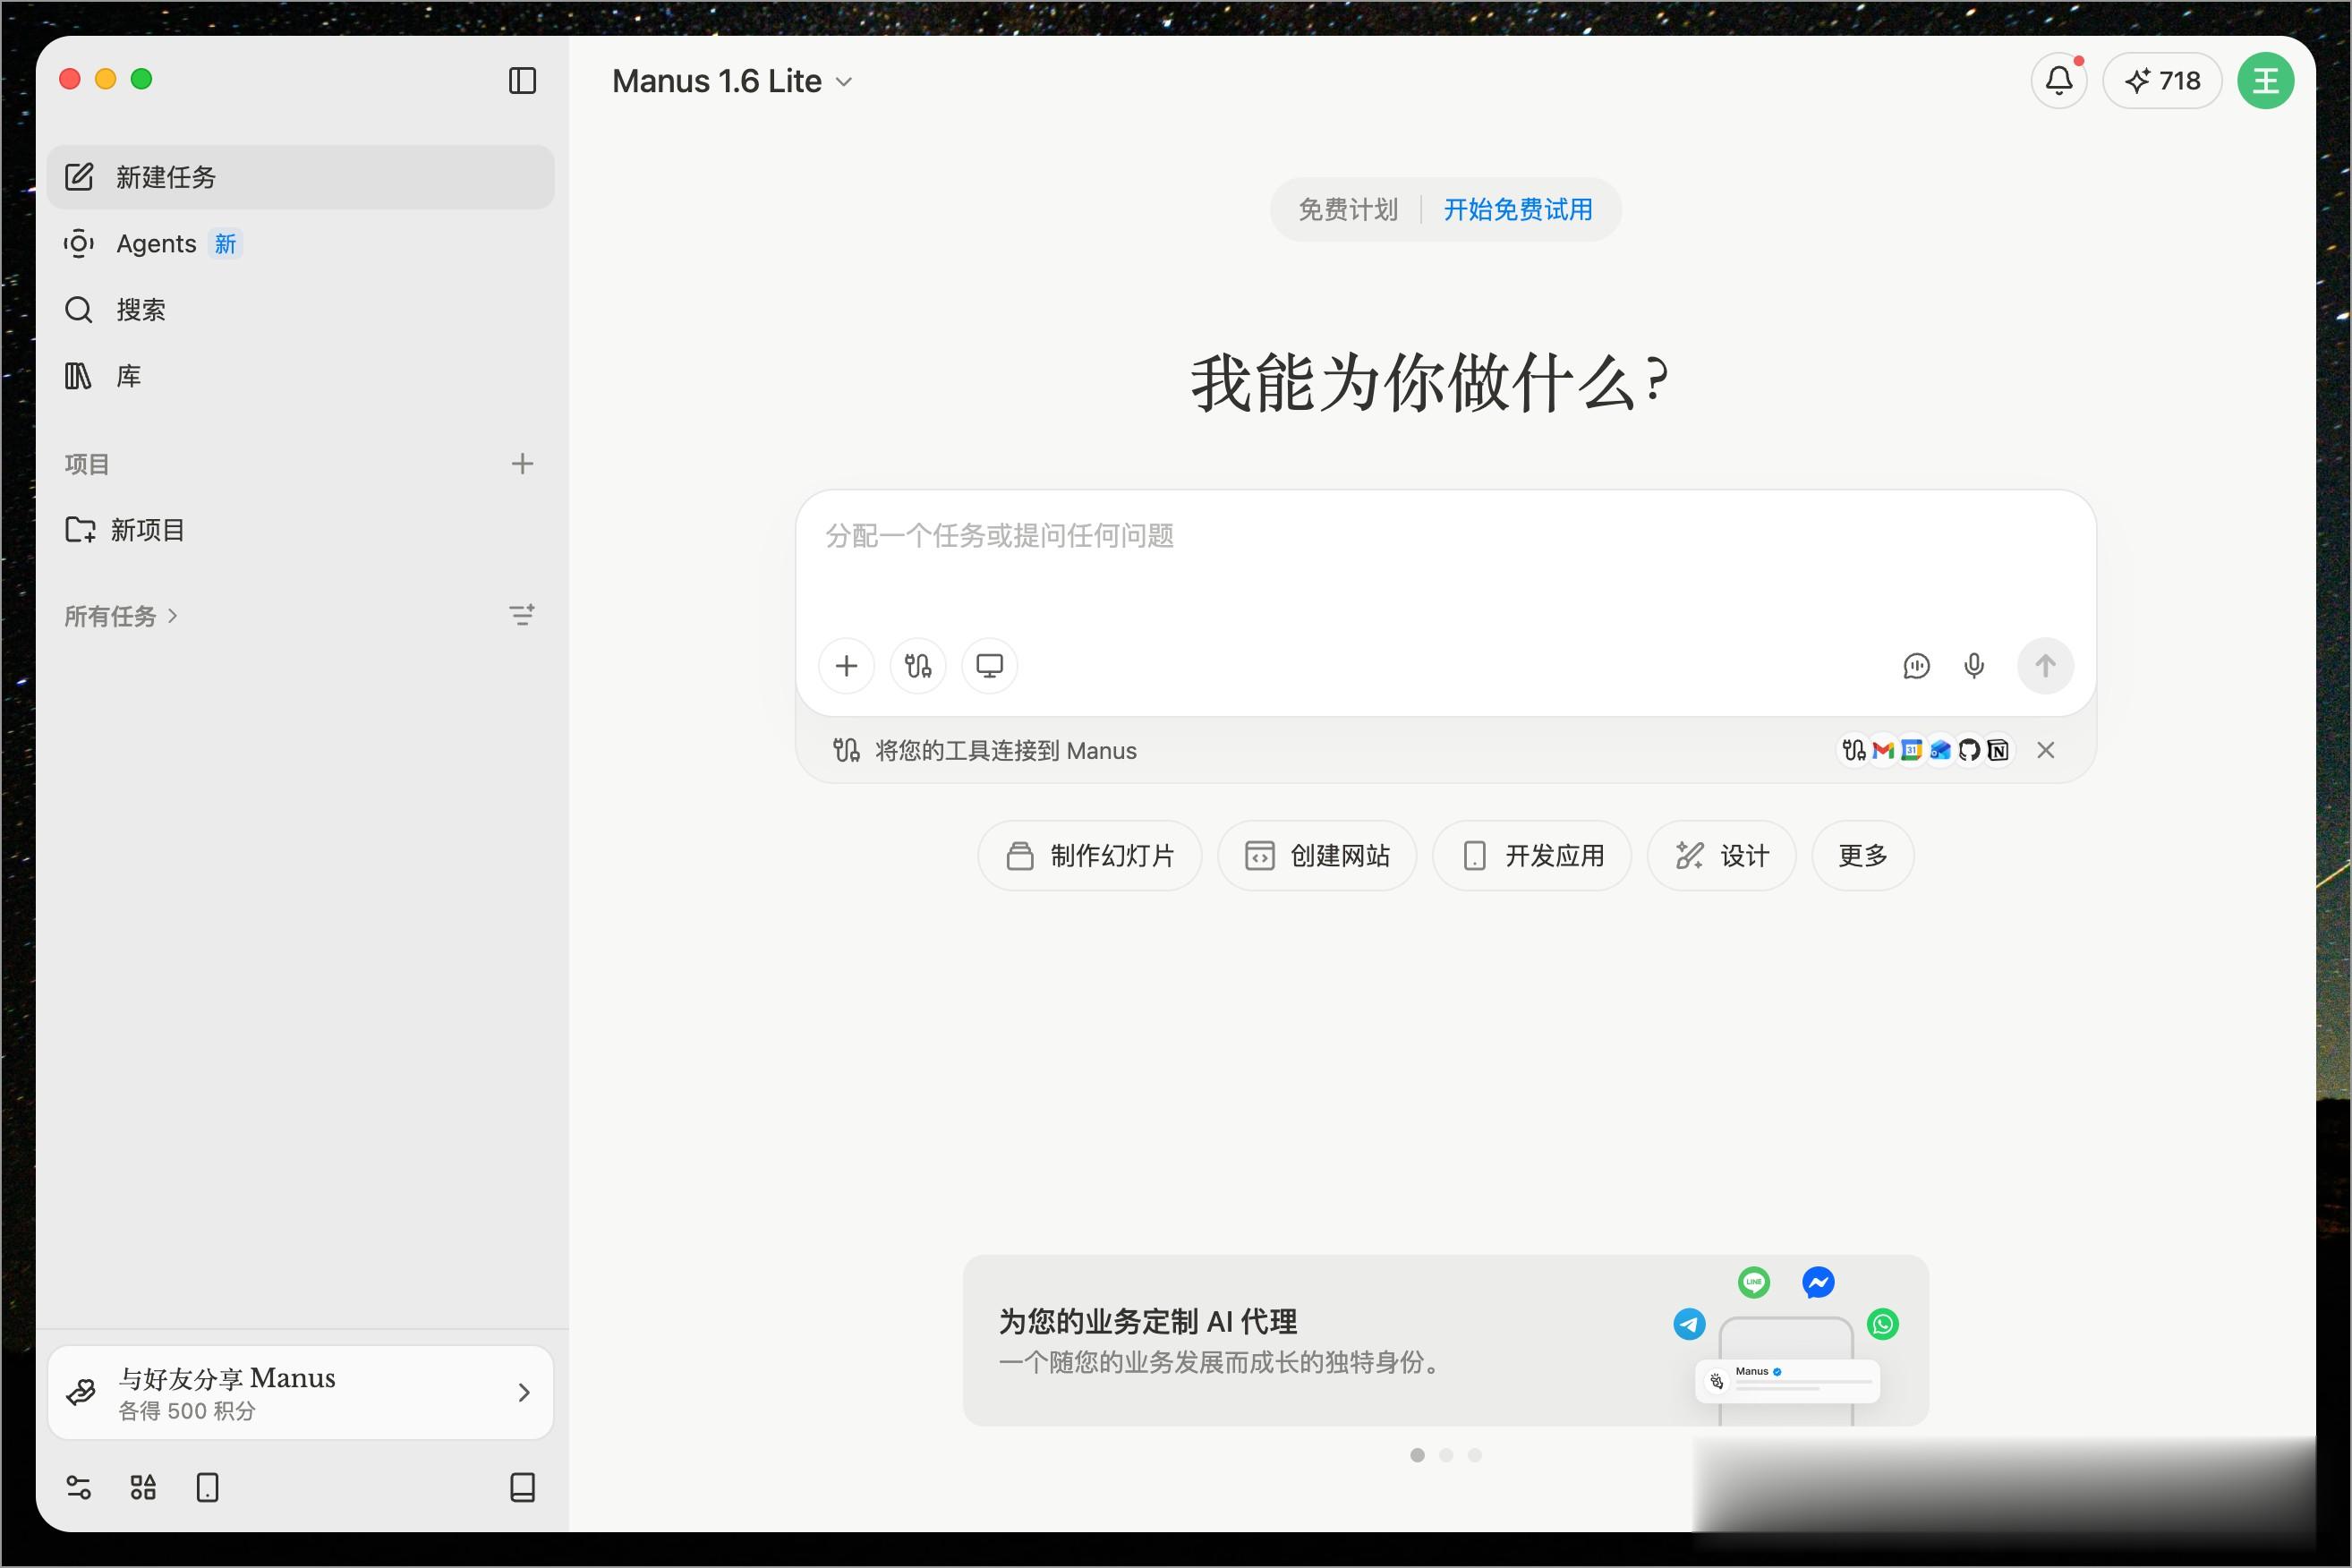Viewport: 2352px width, 1568px height.
Task: Select Agents in the sidebar
Action: point(156,244)
